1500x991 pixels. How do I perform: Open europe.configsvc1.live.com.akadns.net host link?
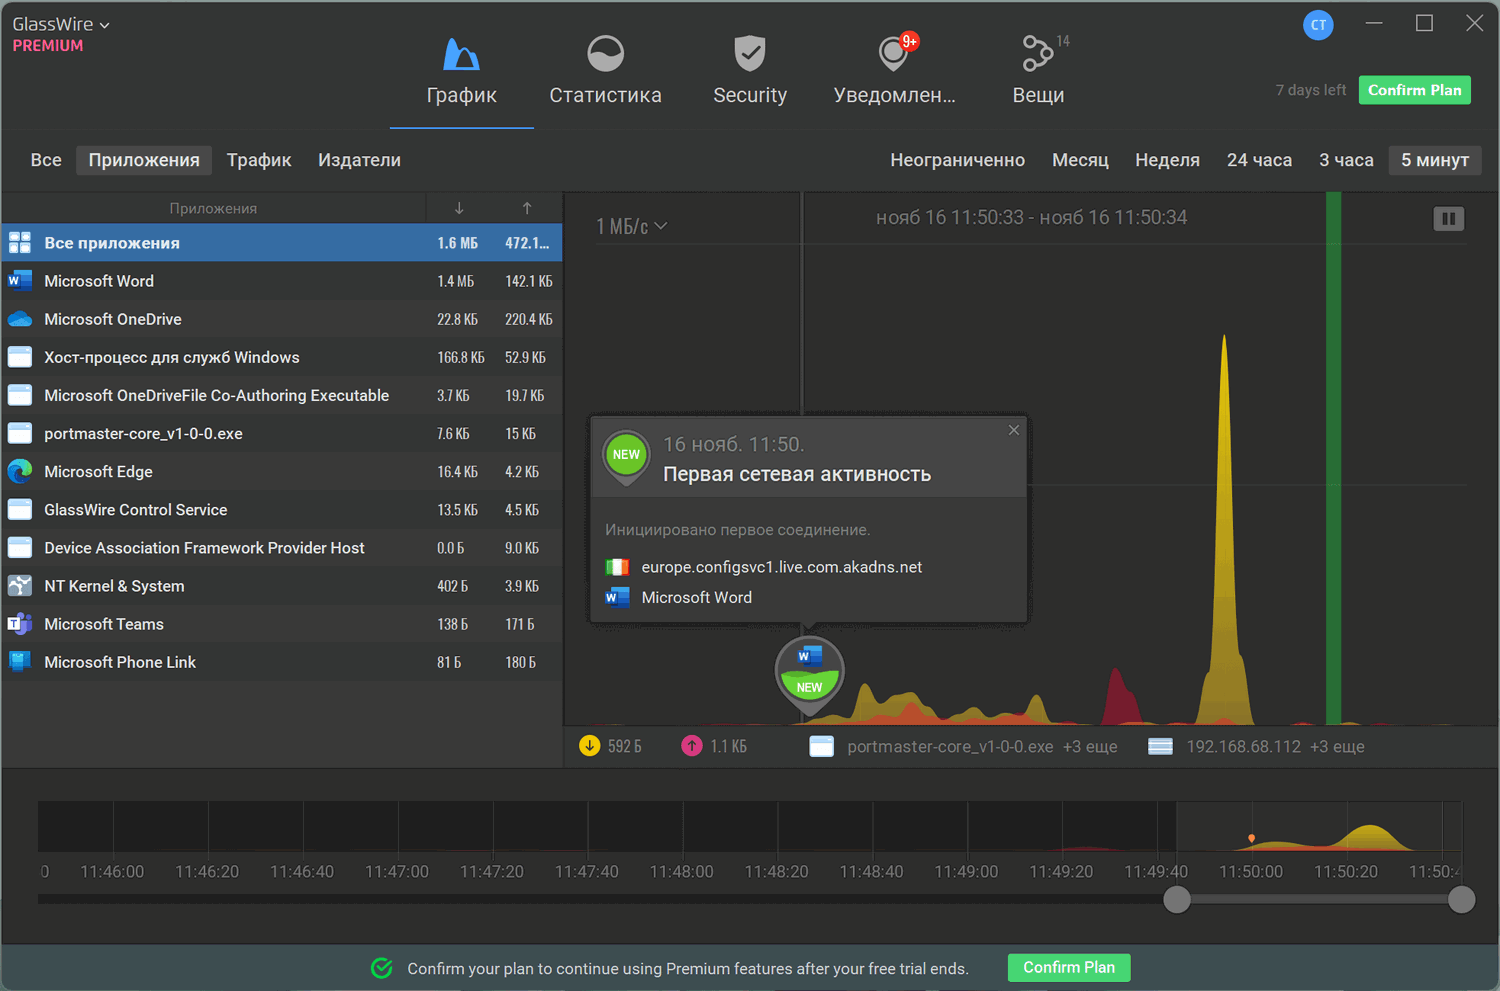(782, 567)
